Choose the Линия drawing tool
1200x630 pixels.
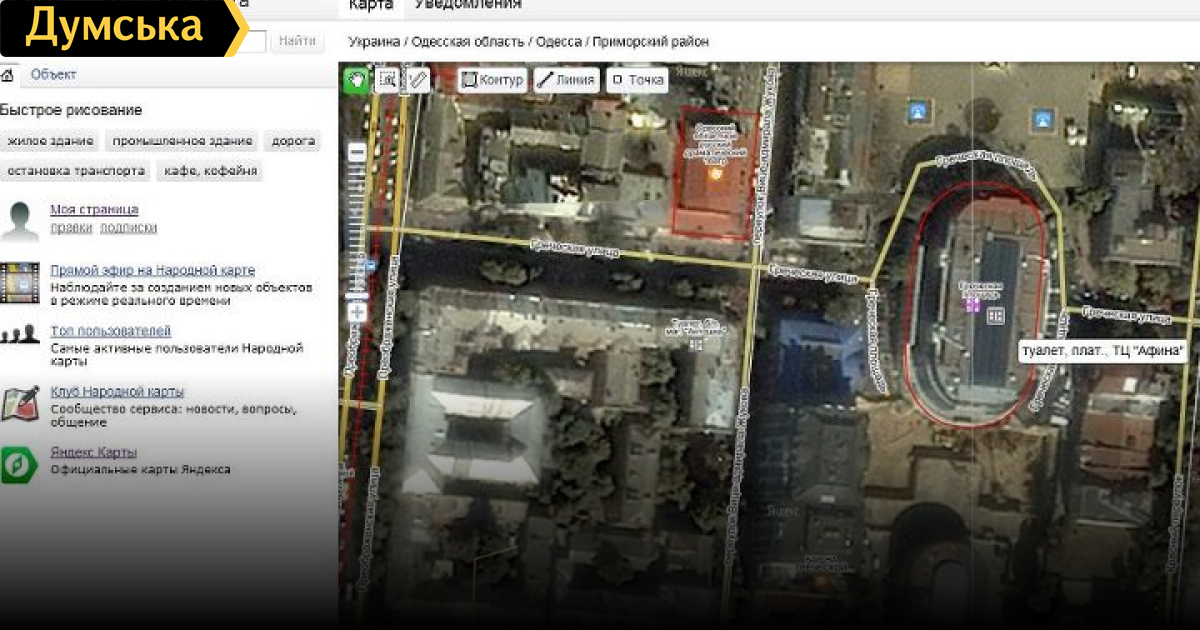click(566, 81)
